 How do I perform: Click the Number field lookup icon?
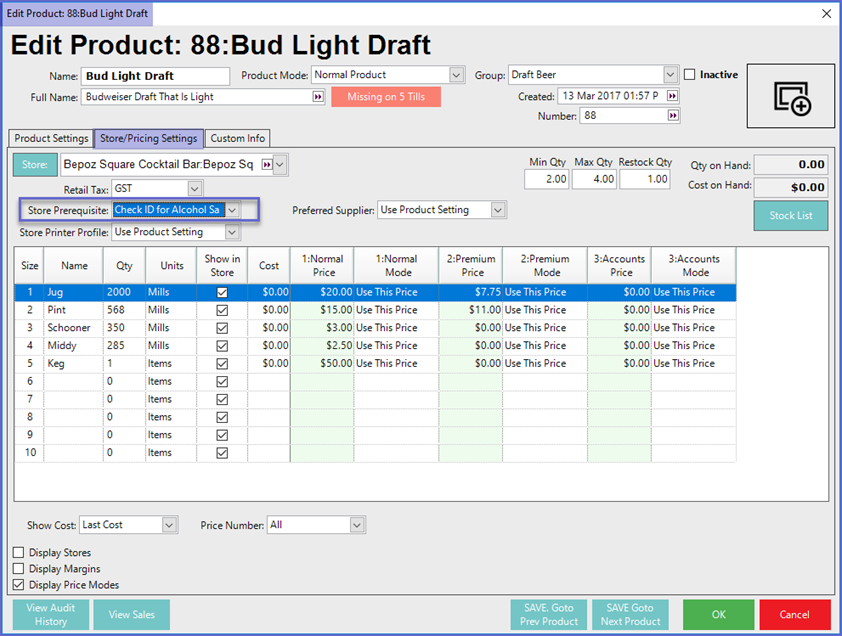tap(672, 116)
